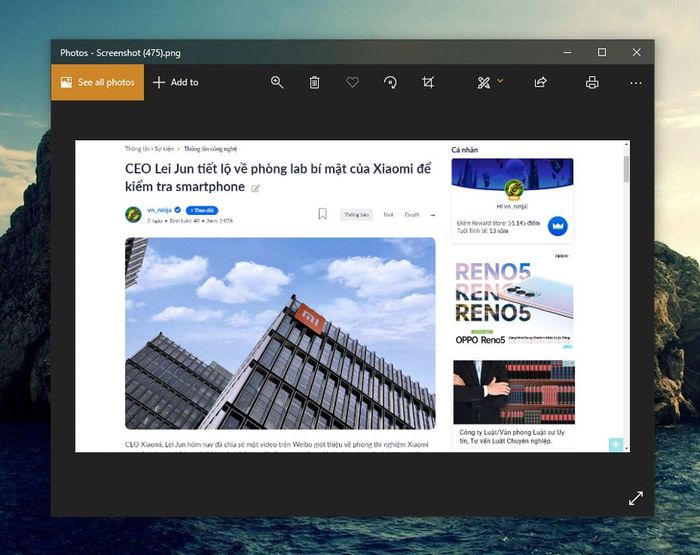
Task: Open the See more ellipsis menu
Action: coord(636,83)
